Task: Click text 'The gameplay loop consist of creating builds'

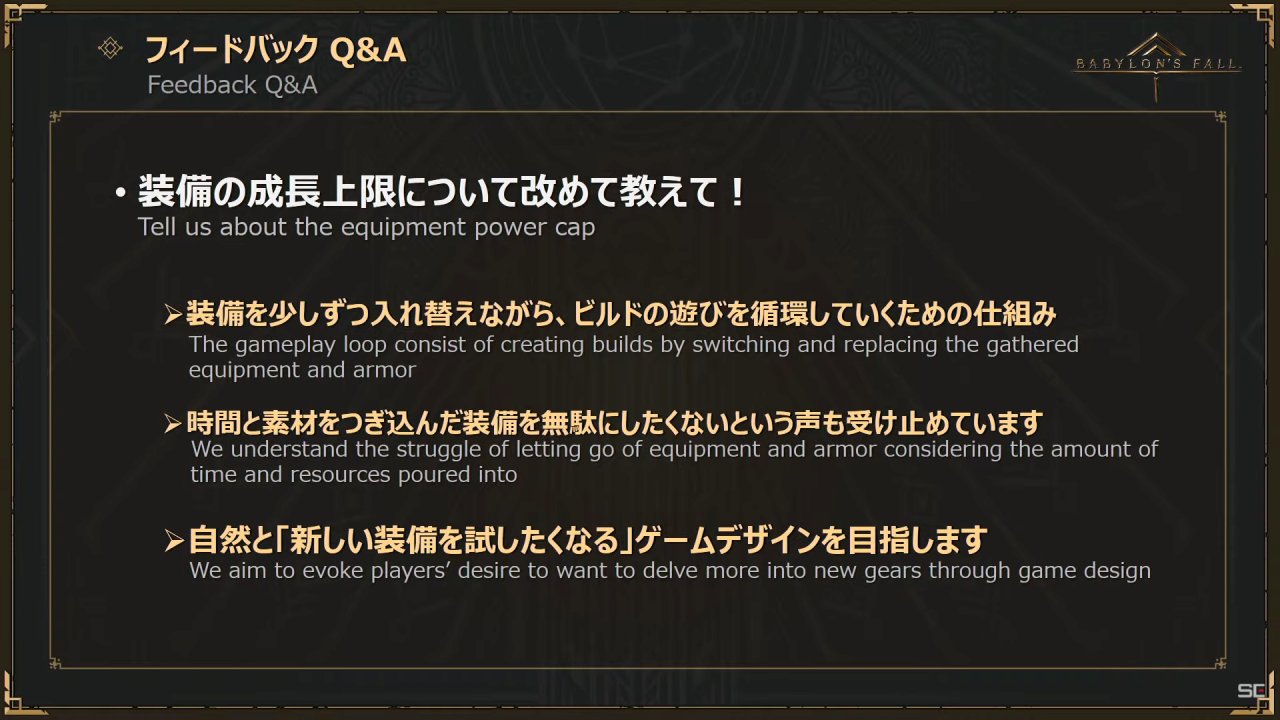Action: point(634,357)
